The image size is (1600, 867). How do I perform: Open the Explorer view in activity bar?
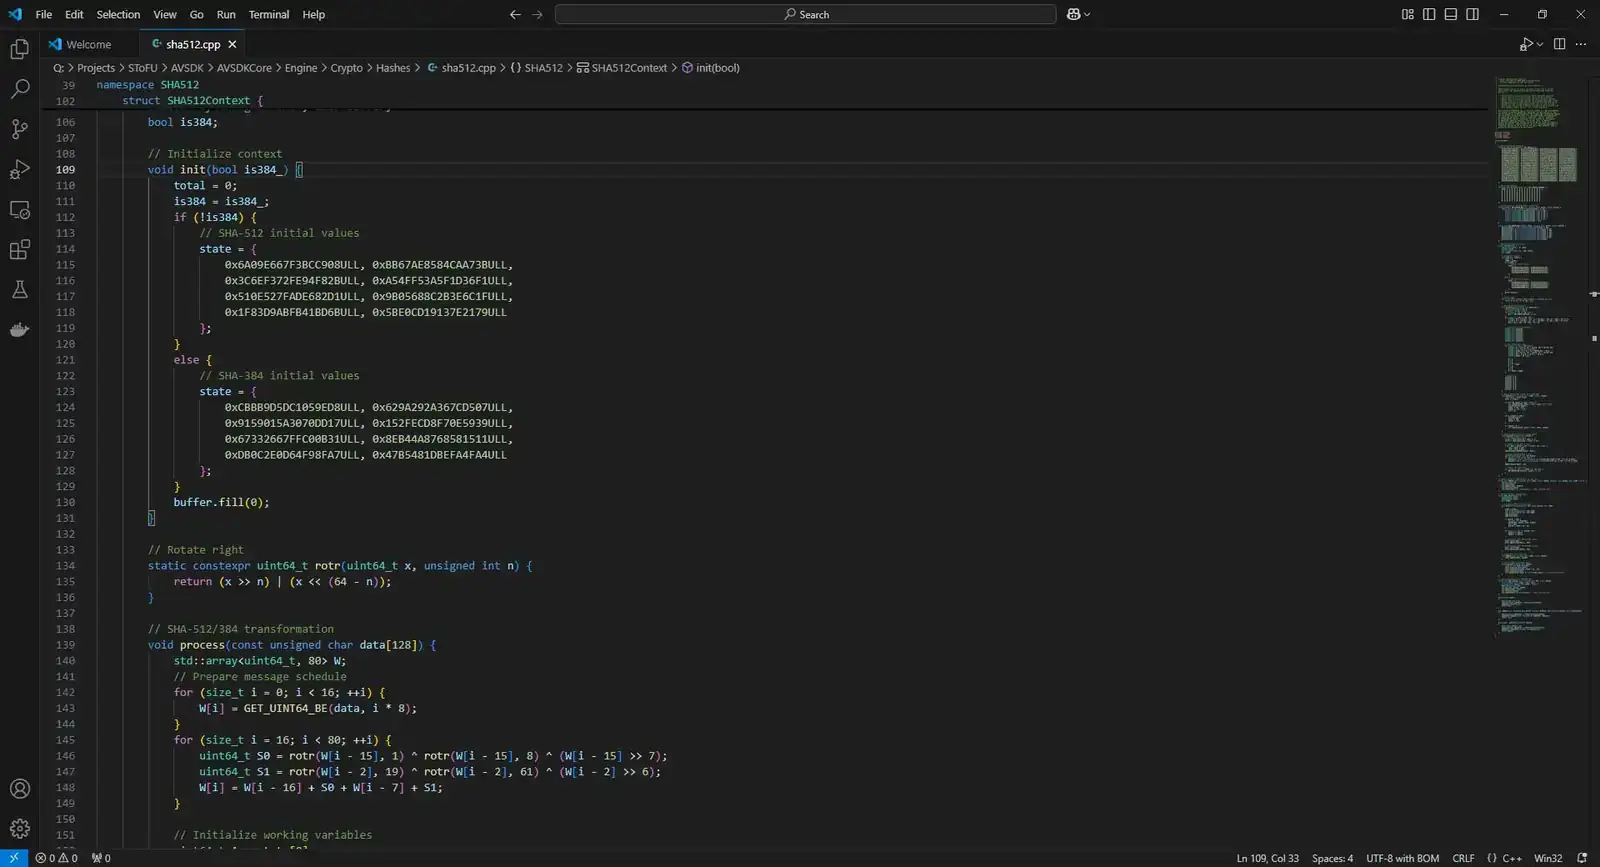[x=19, y=49]
